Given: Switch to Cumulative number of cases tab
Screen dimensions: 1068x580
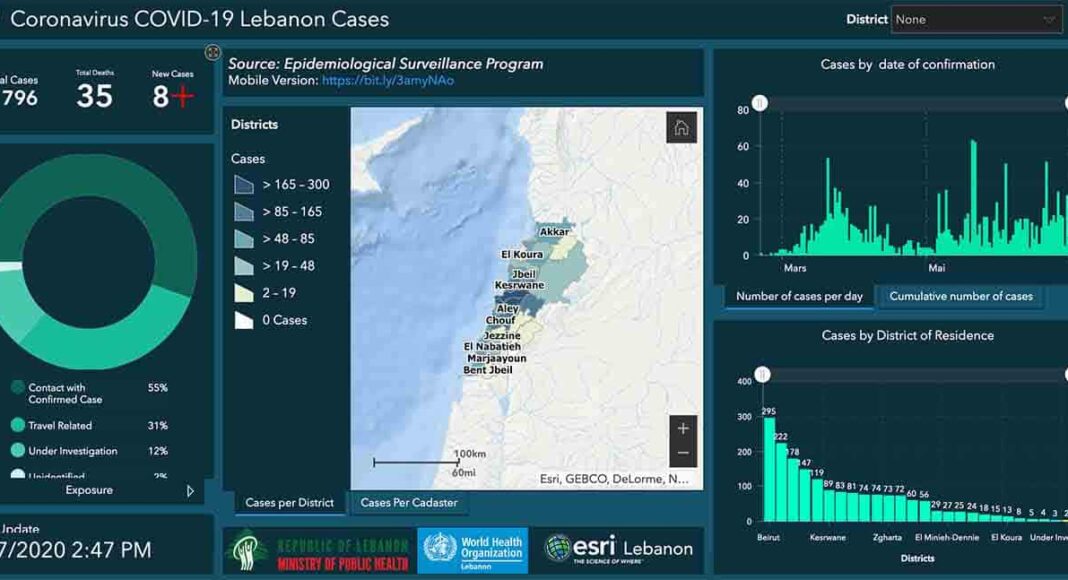Looking at the screenshot, I should [x=960, y=296].
